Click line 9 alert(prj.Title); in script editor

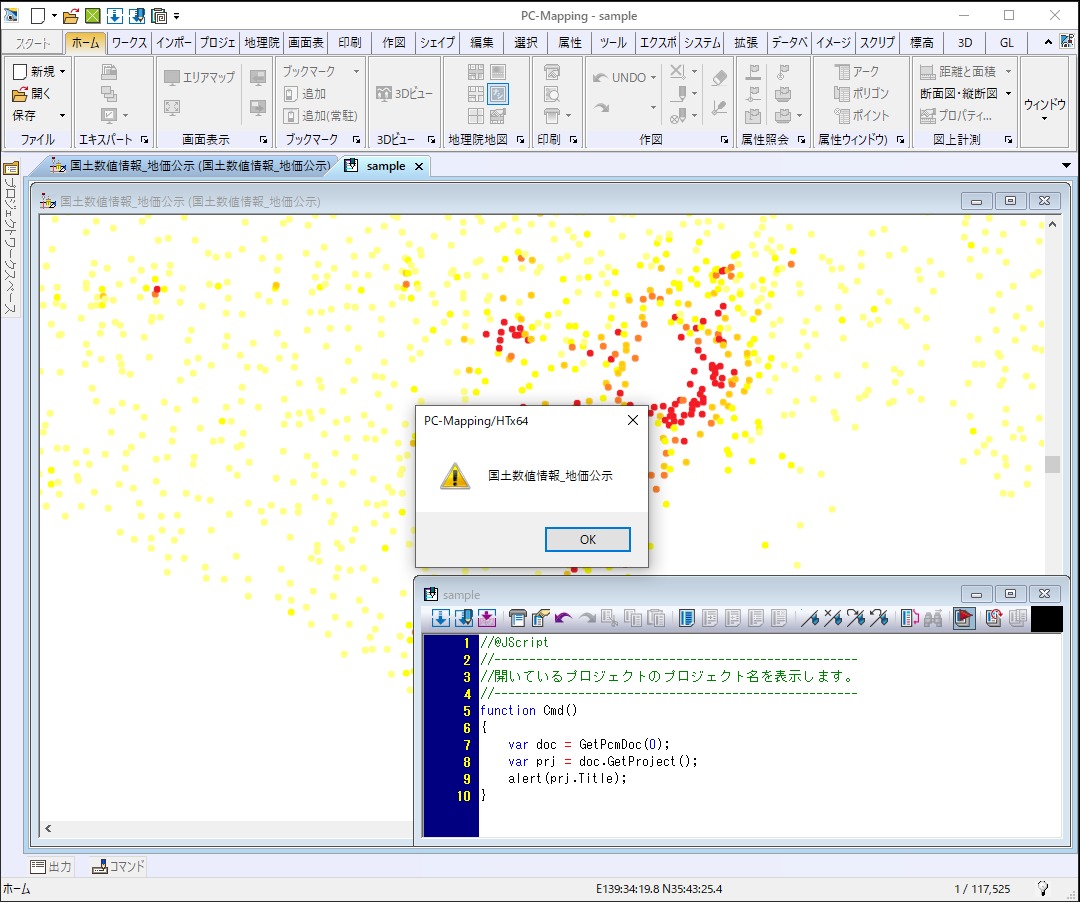click(x=568, y=778)
